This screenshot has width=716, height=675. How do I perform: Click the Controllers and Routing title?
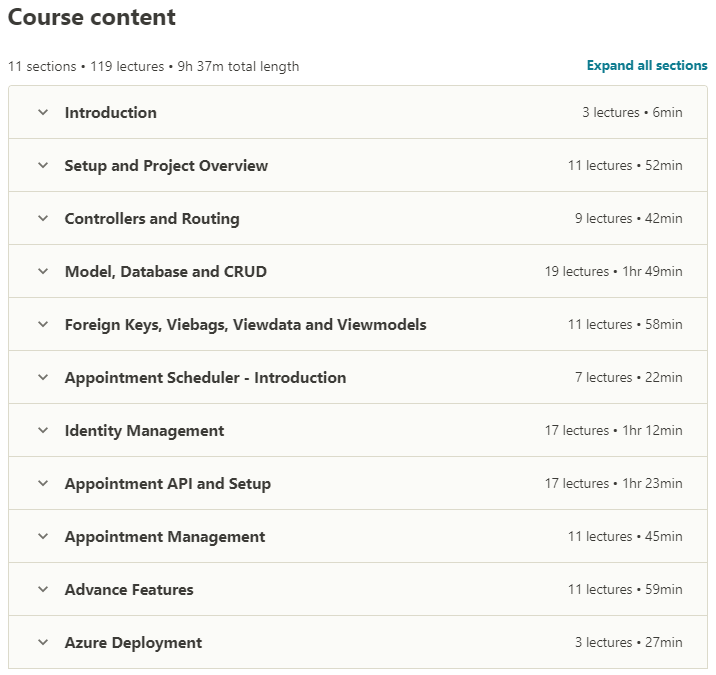pos(152,219)
